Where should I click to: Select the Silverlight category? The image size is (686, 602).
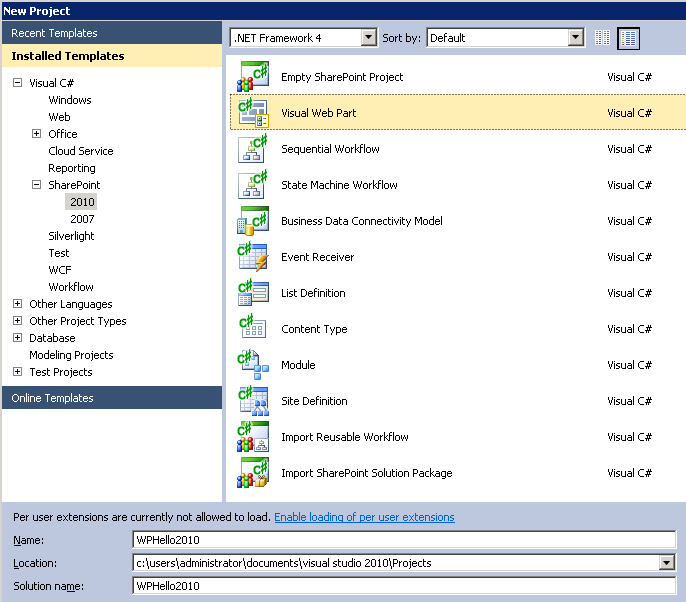[71, 236]
